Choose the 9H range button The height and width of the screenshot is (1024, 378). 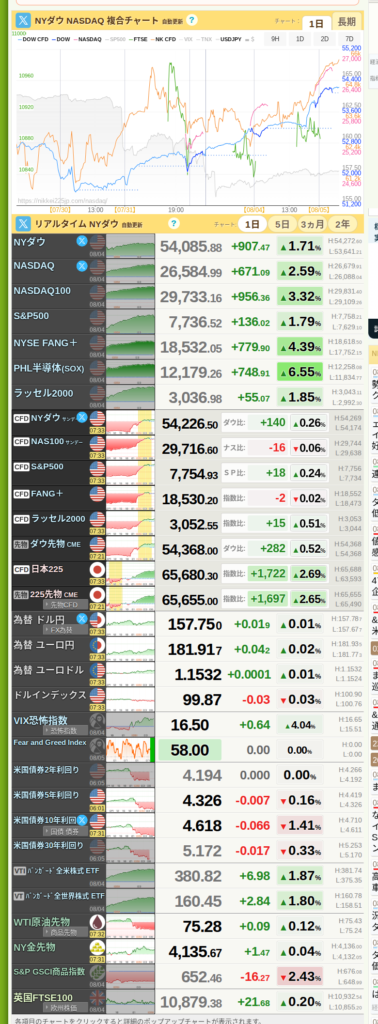(276, 39)
